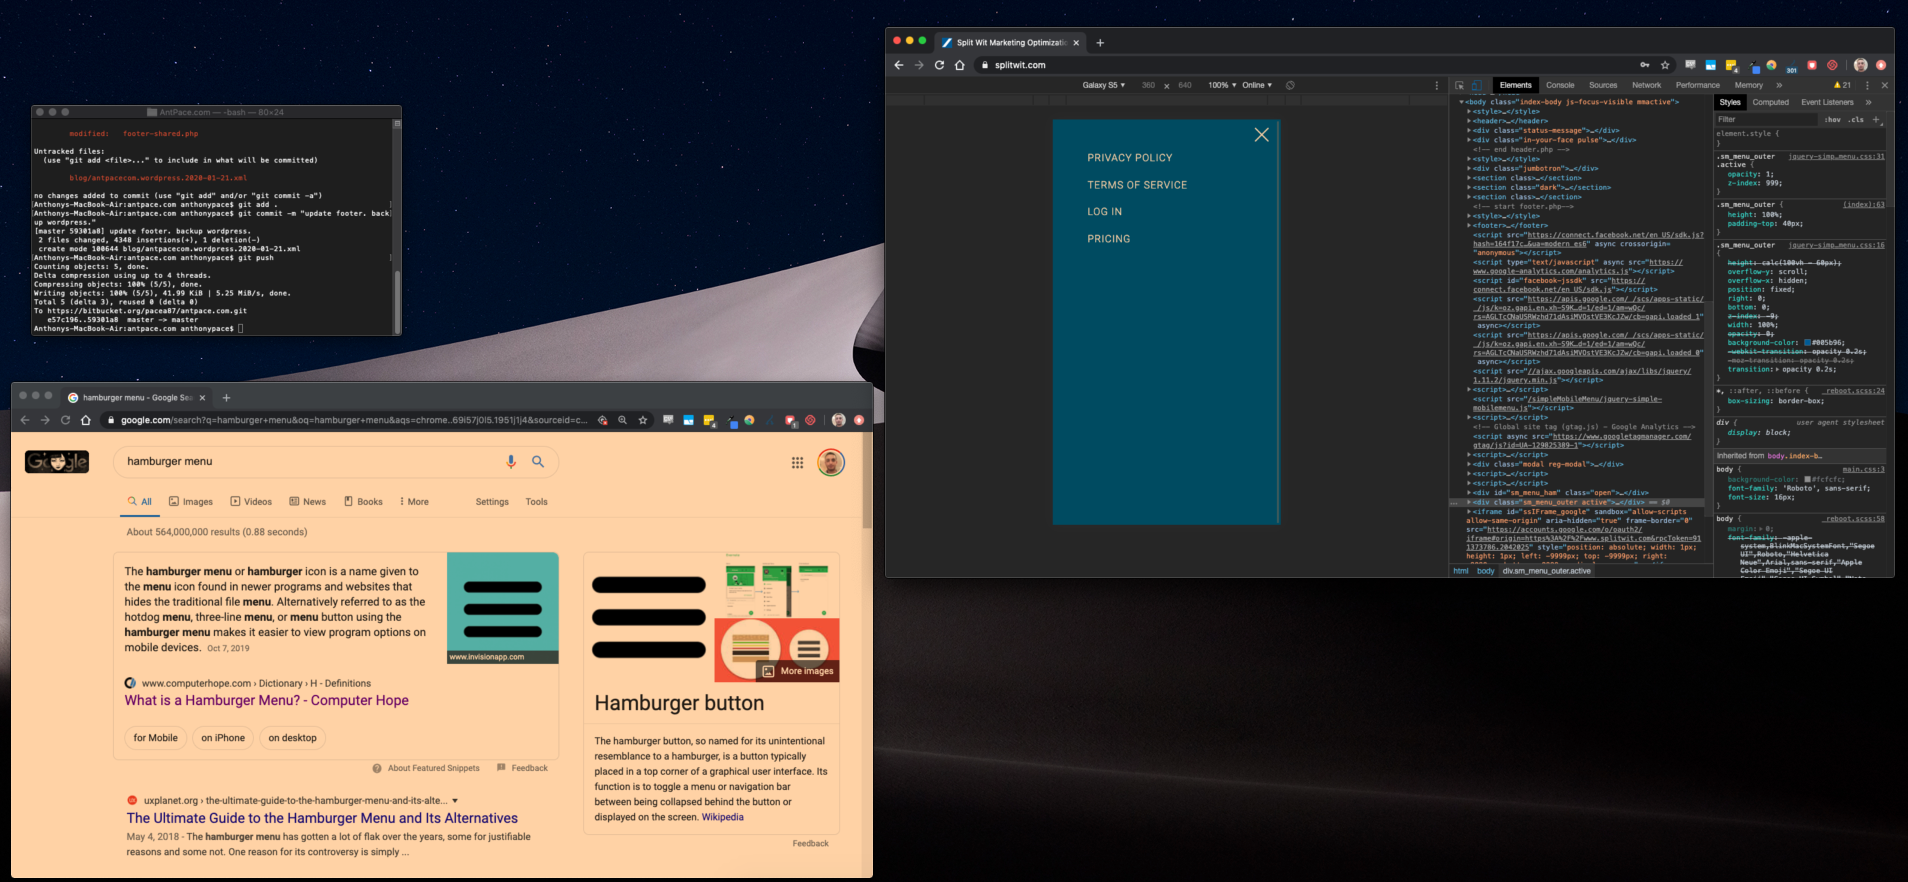
Task: Switch to Performance tab in DevTools
Action: tap(1698, 86)
